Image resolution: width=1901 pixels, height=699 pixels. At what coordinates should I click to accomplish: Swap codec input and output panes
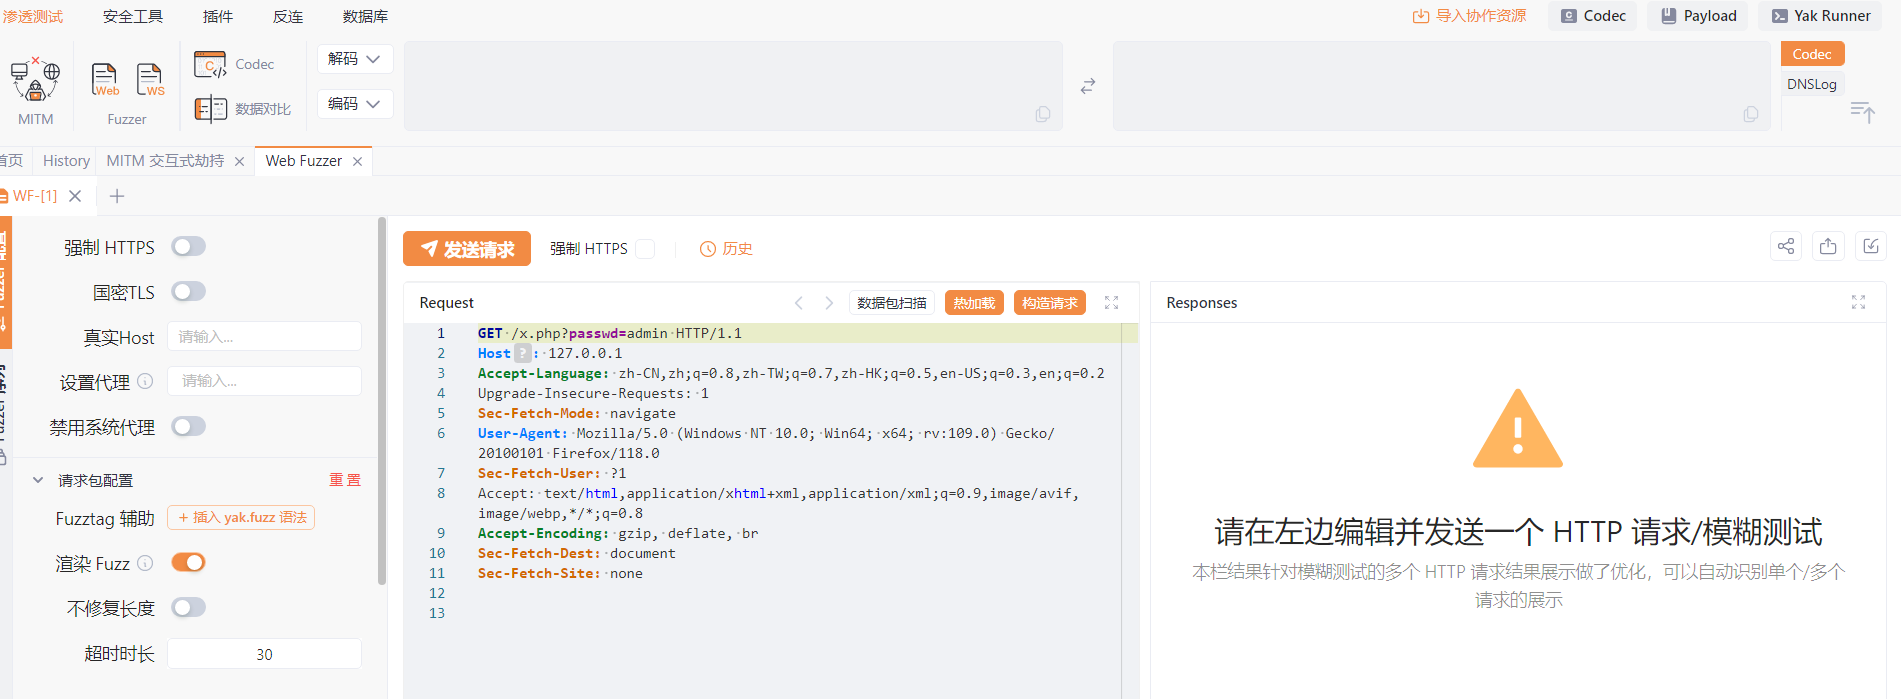click(x=1088, y=86)
